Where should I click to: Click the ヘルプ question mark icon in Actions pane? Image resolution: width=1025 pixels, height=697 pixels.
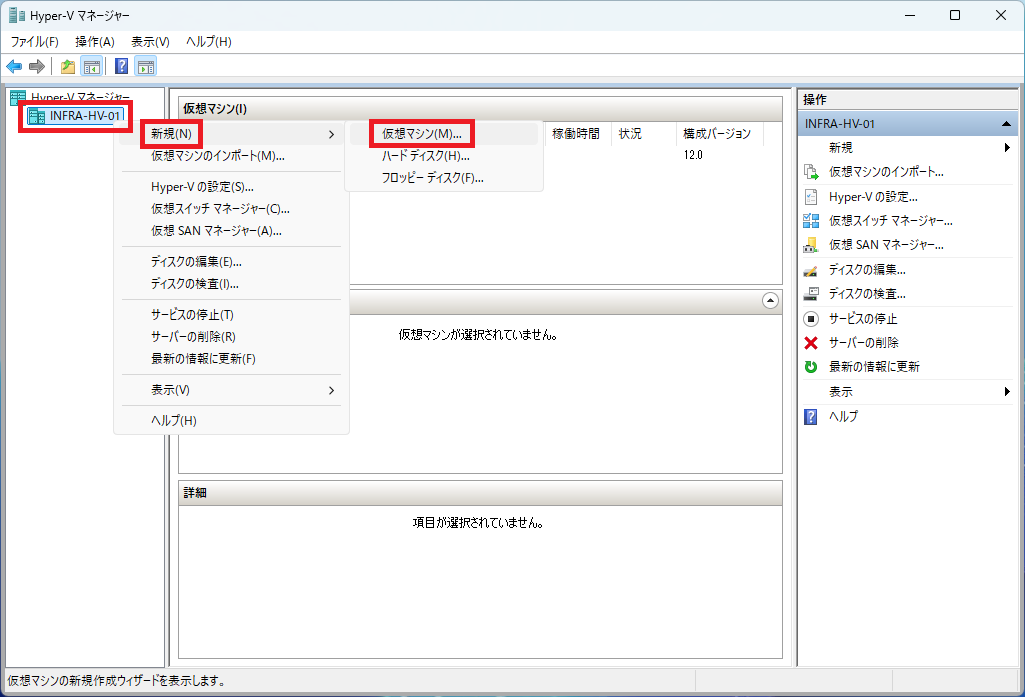tap(811, 416)
